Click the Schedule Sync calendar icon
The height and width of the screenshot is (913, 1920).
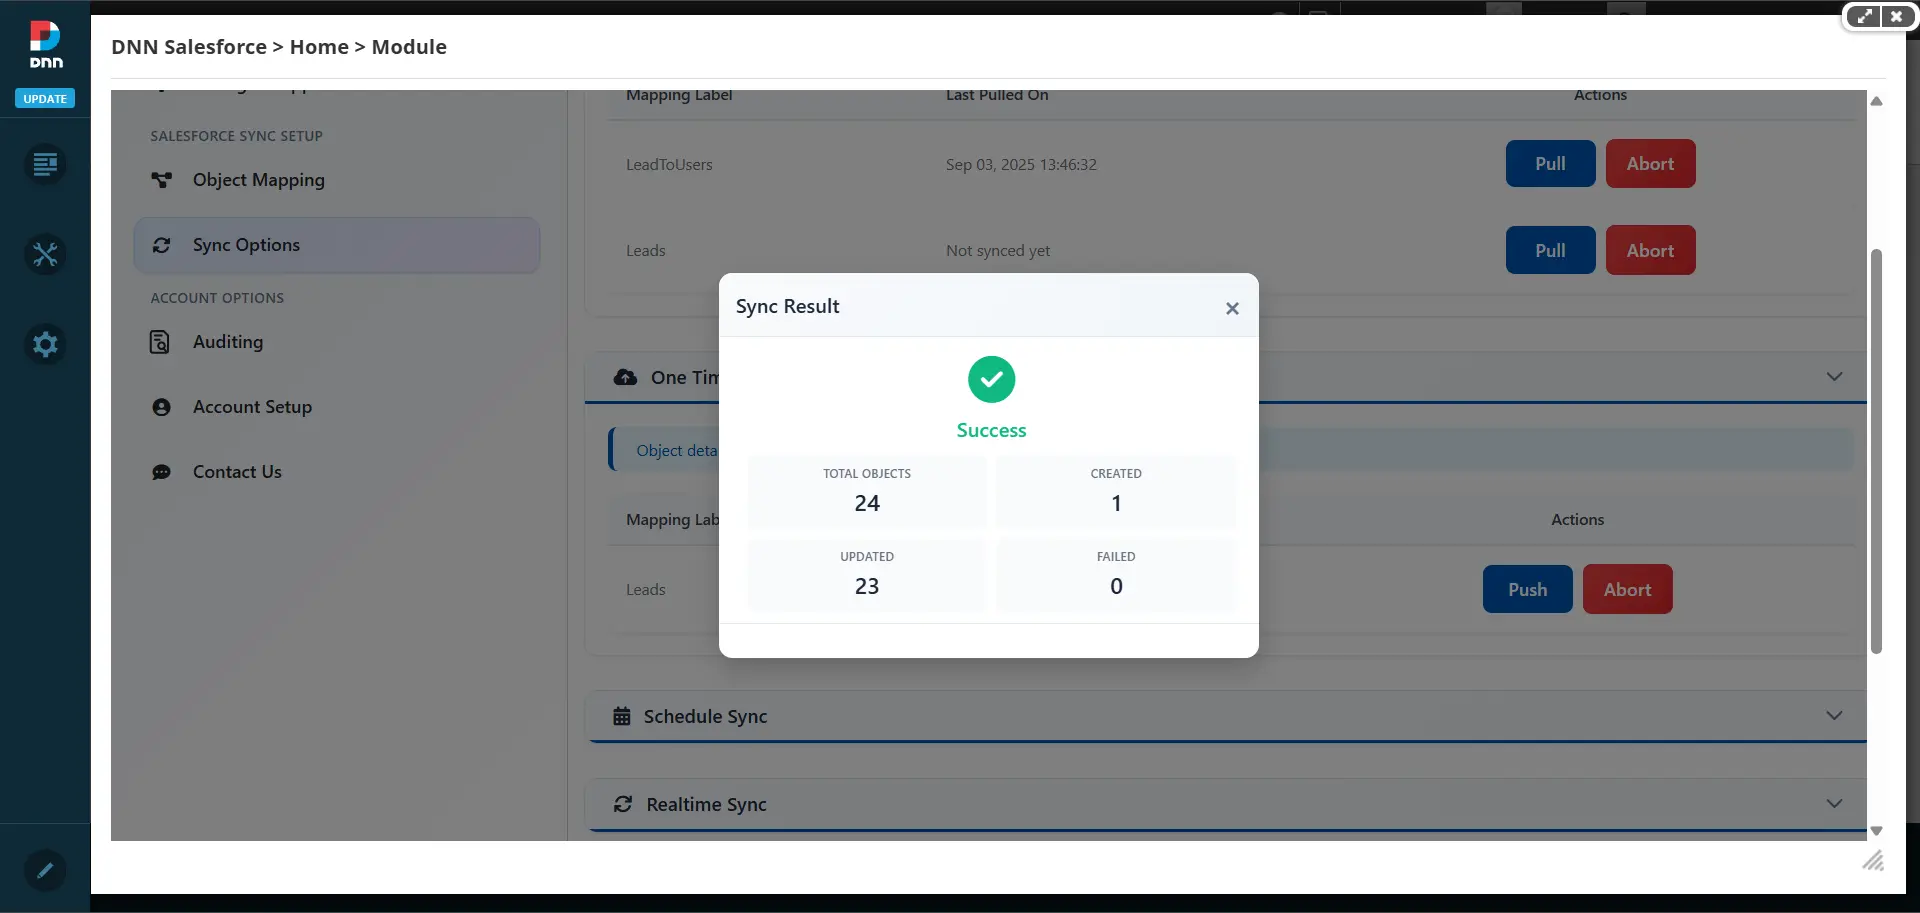pyautogui.click(x=621, y=717)
